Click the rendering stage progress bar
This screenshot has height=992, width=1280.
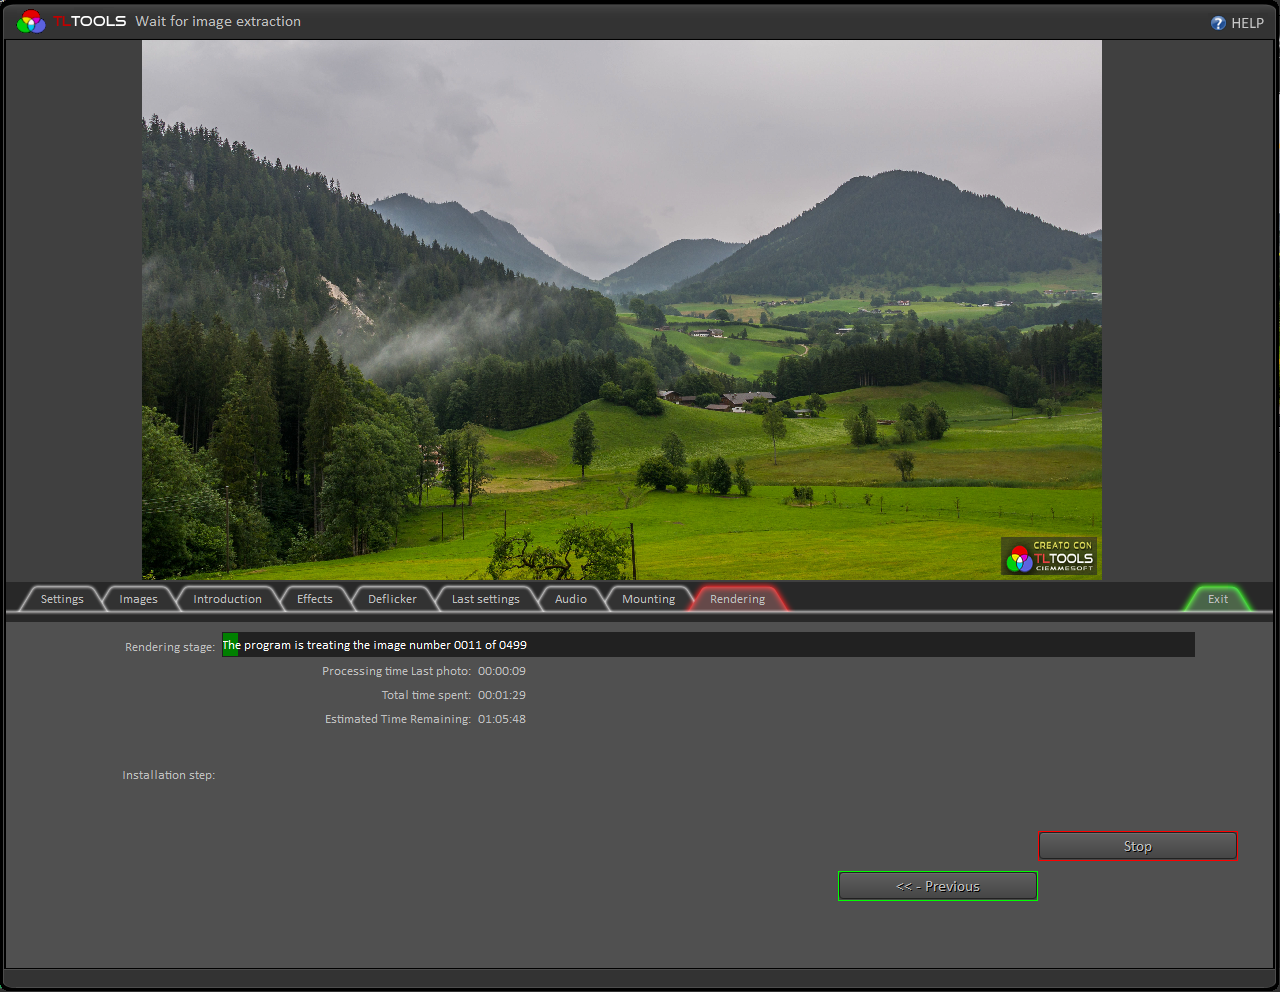708,645
